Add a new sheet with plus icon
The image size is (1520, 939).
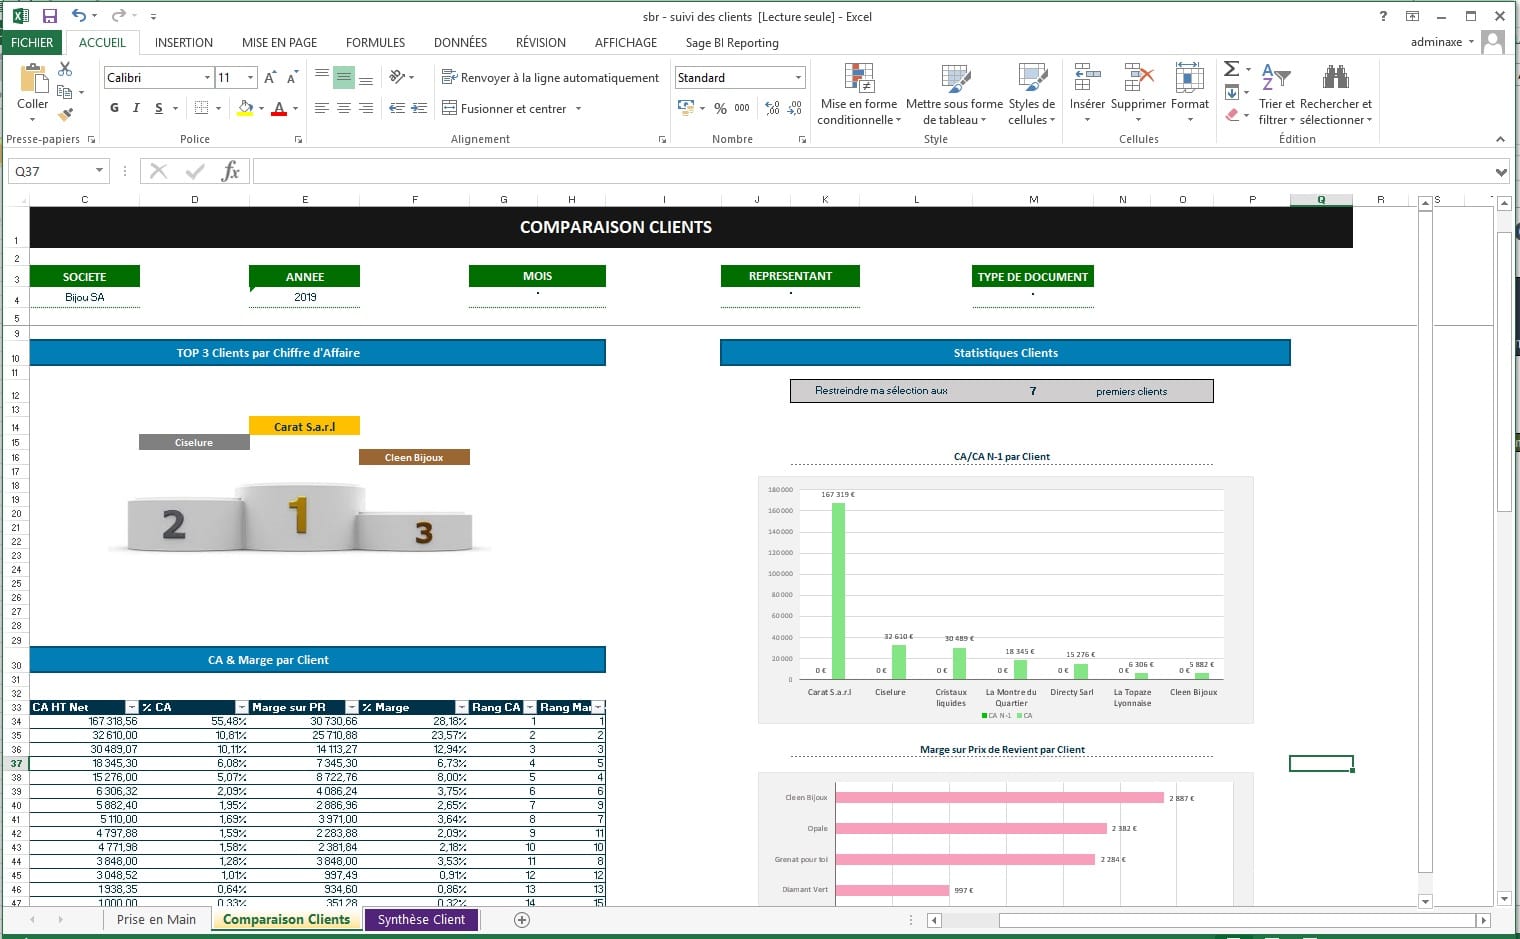tap(522, 920)
